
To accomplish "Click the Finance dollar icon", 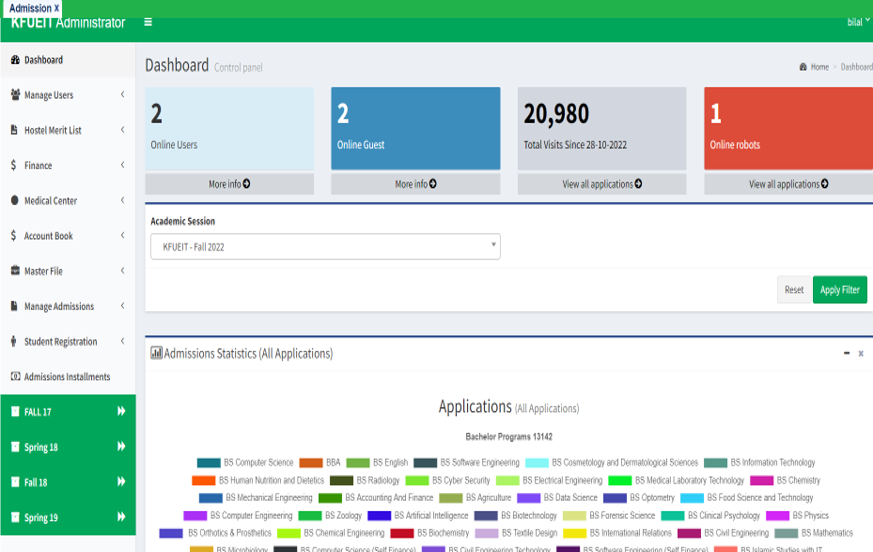I will [13, 165].
